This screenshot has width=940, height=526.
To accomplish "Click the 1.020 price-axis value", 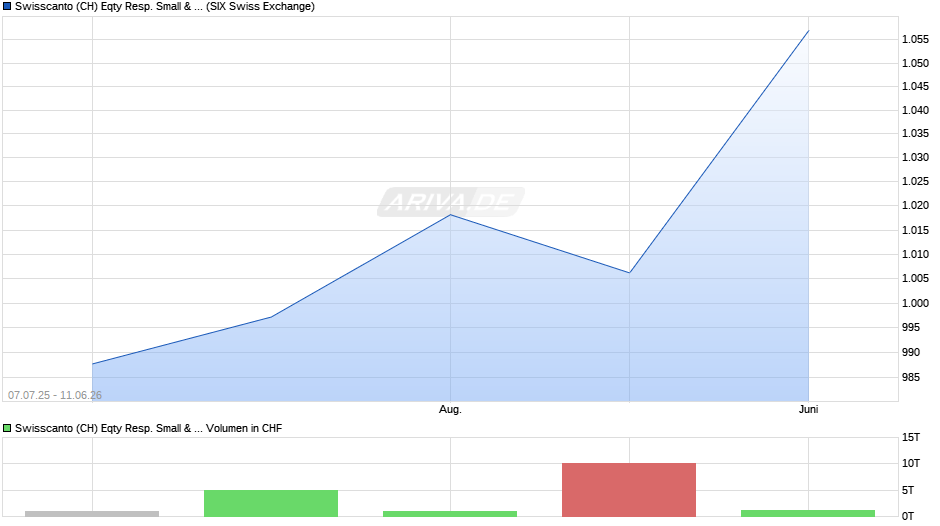I will [915, 205].
